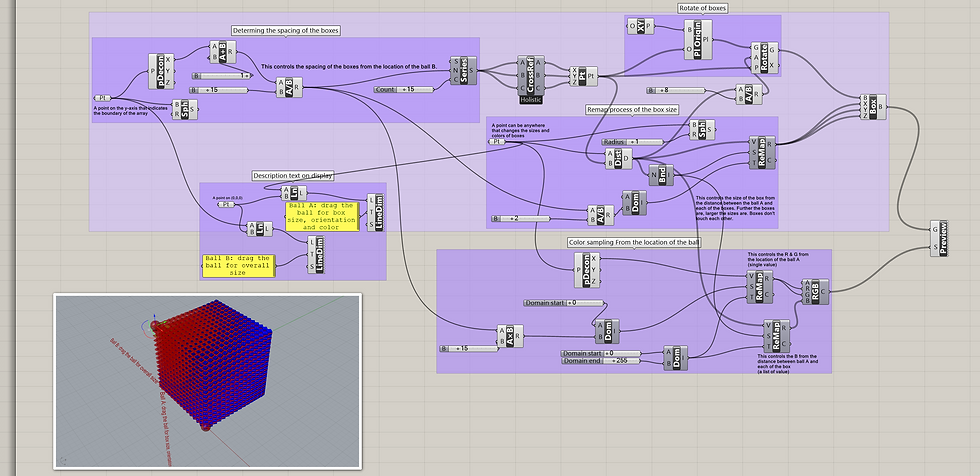Select the Rotate component
980x476 pixels.
(x=765, y=57)
